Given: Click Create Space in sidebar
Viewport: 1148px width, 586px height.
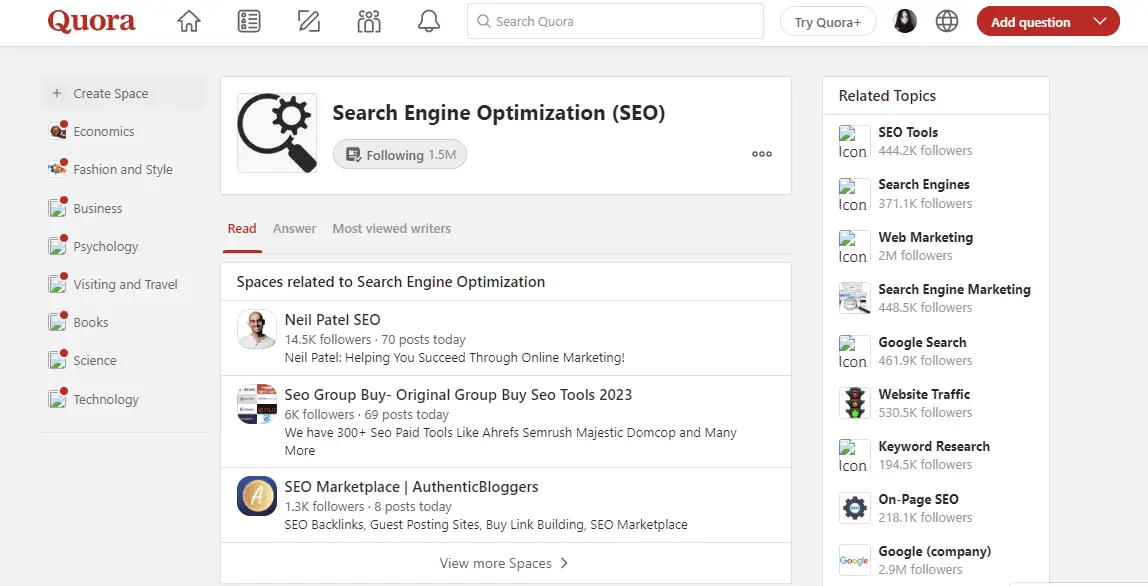Looking at the screenshot, I should coord(123,93).
